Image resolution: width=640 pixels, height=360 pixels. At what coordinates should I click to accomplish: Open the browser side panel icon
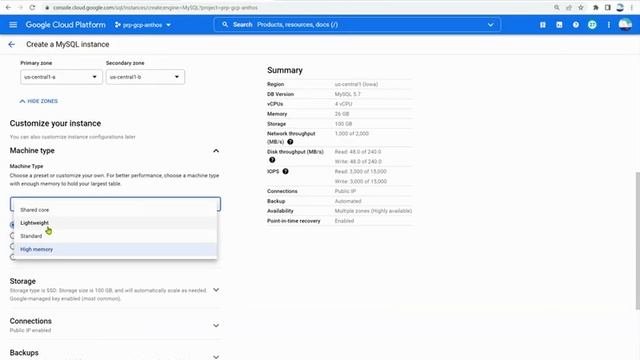tap(608, 7)
